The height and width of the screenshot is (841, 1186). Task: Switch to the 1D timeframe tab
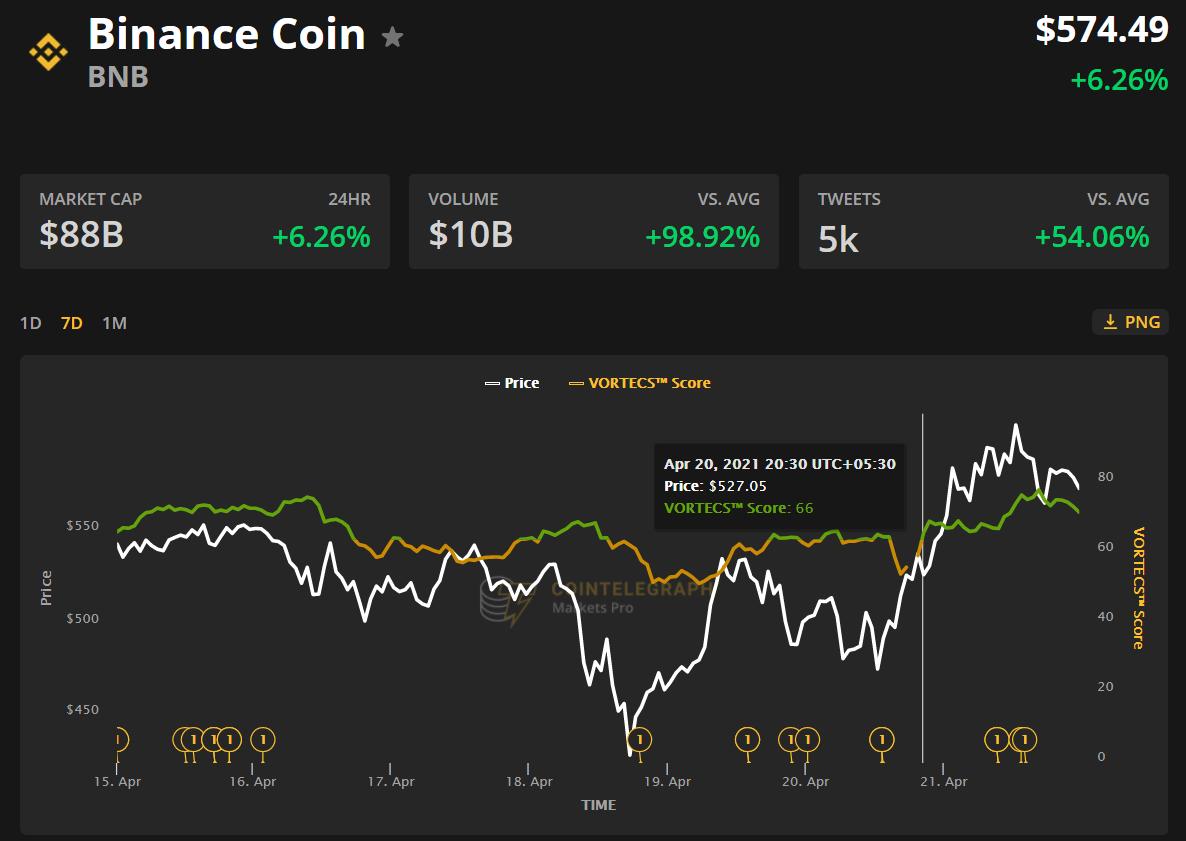point(30,322)
